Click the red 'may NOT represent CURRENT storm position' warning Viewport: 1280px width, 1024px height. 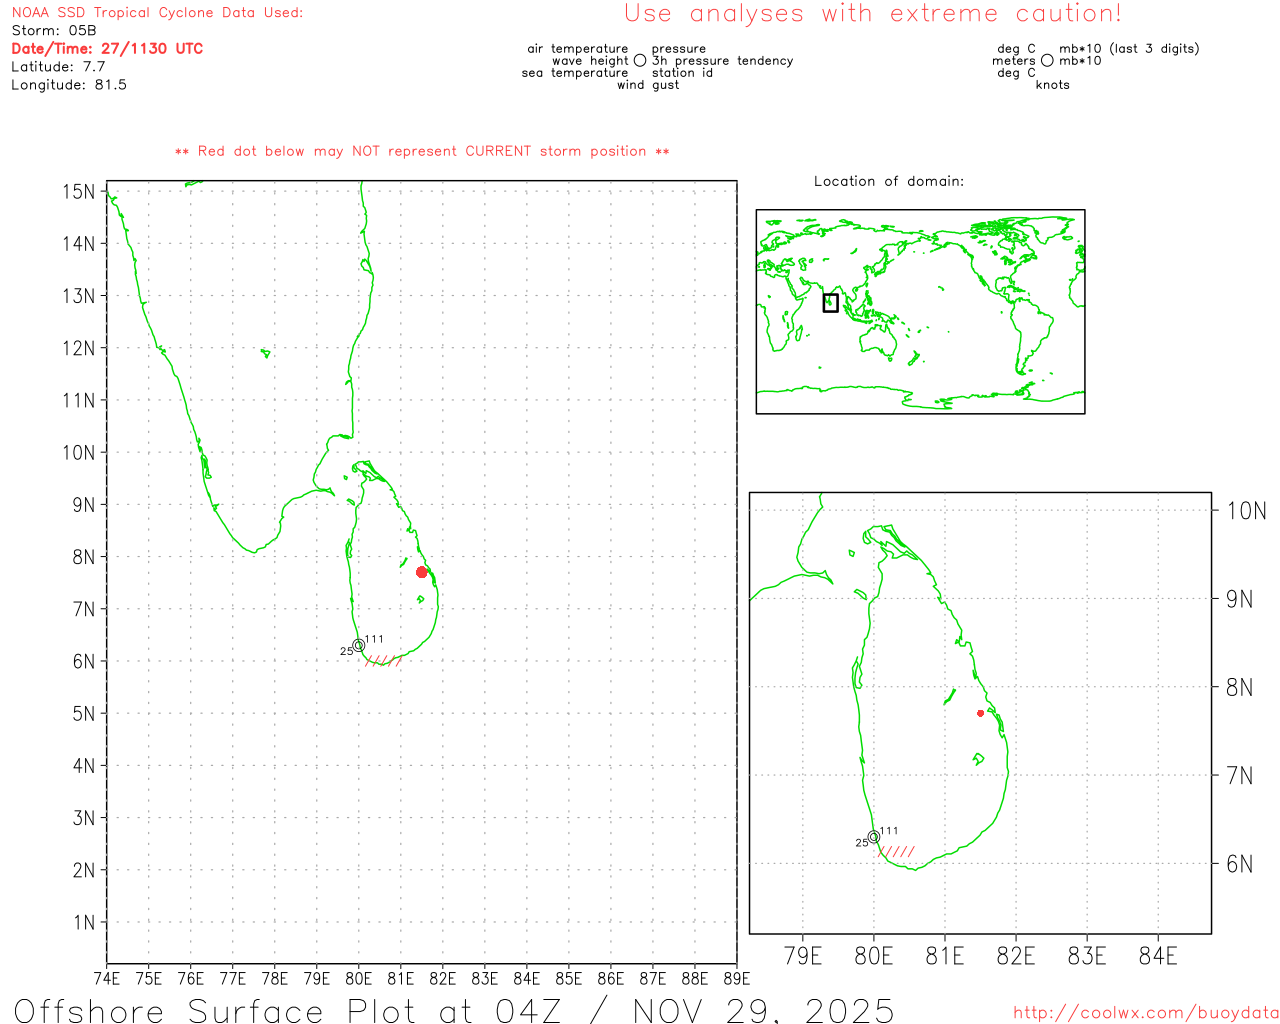(x=422, y=152)
